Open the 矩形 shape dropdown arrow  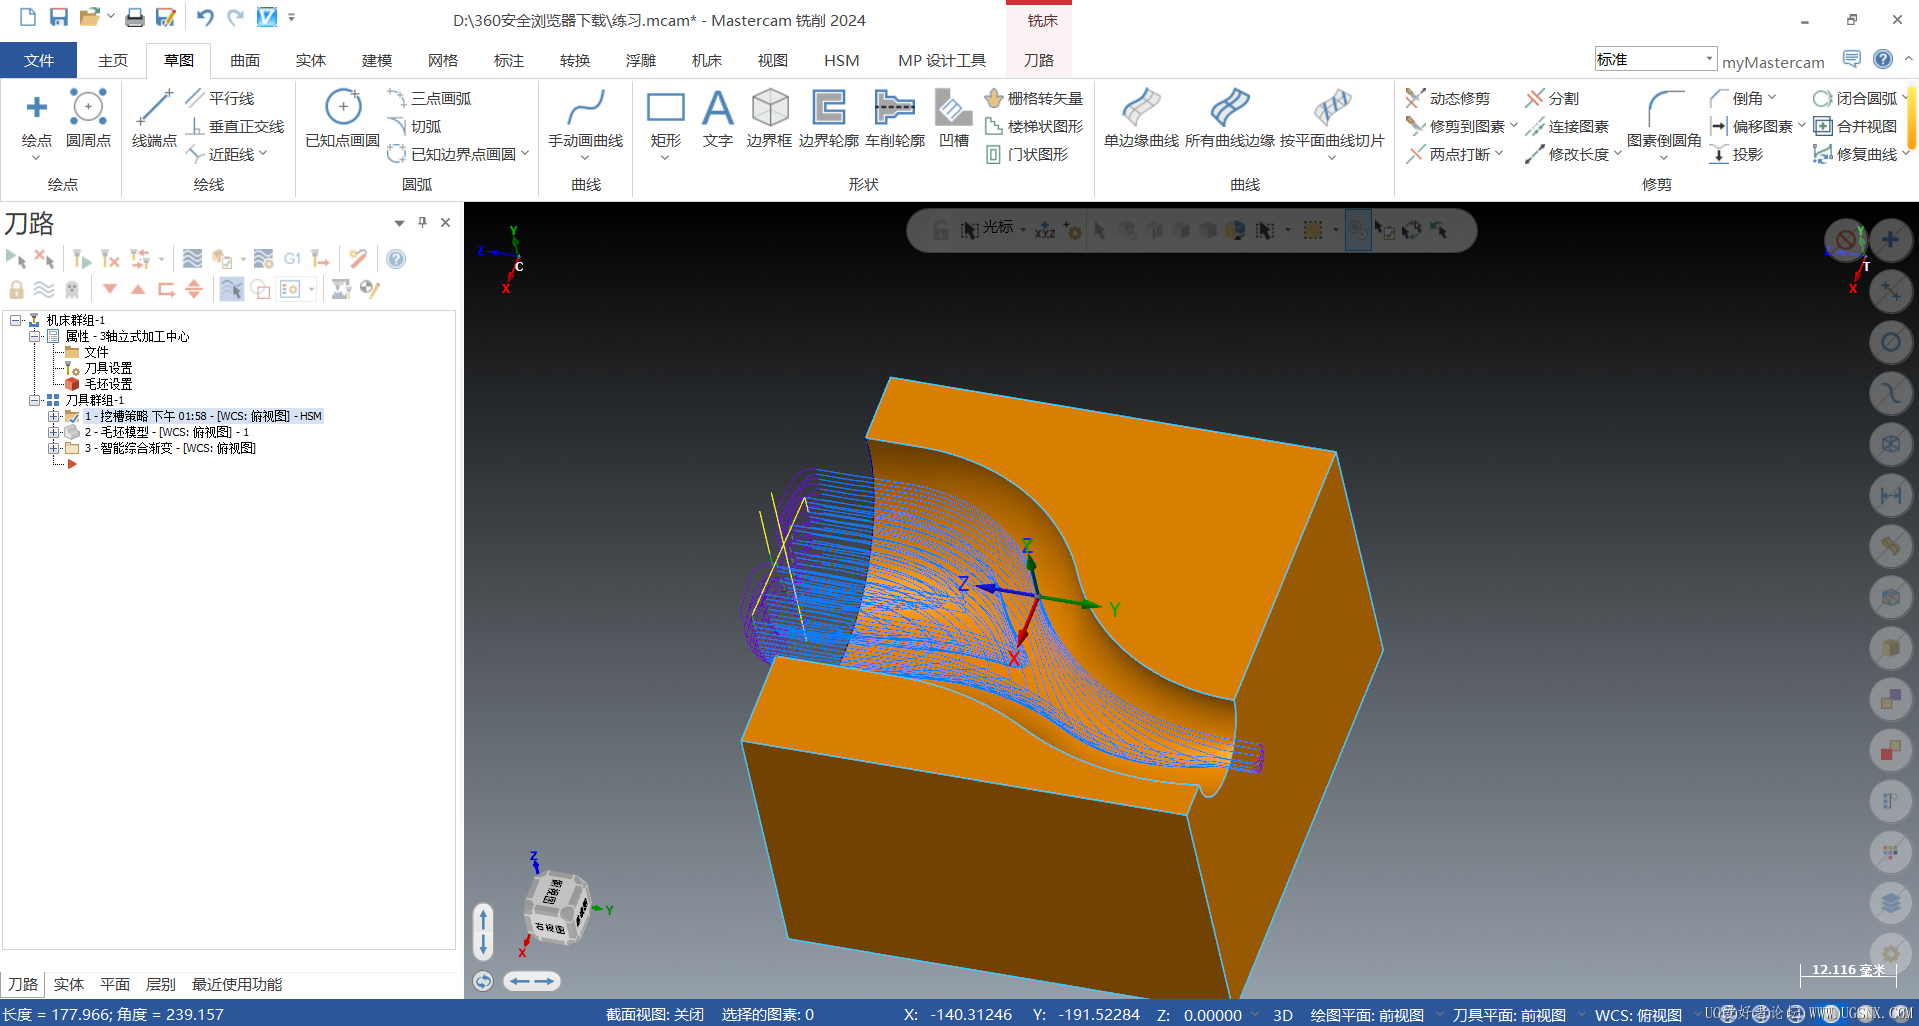[665, 158]
